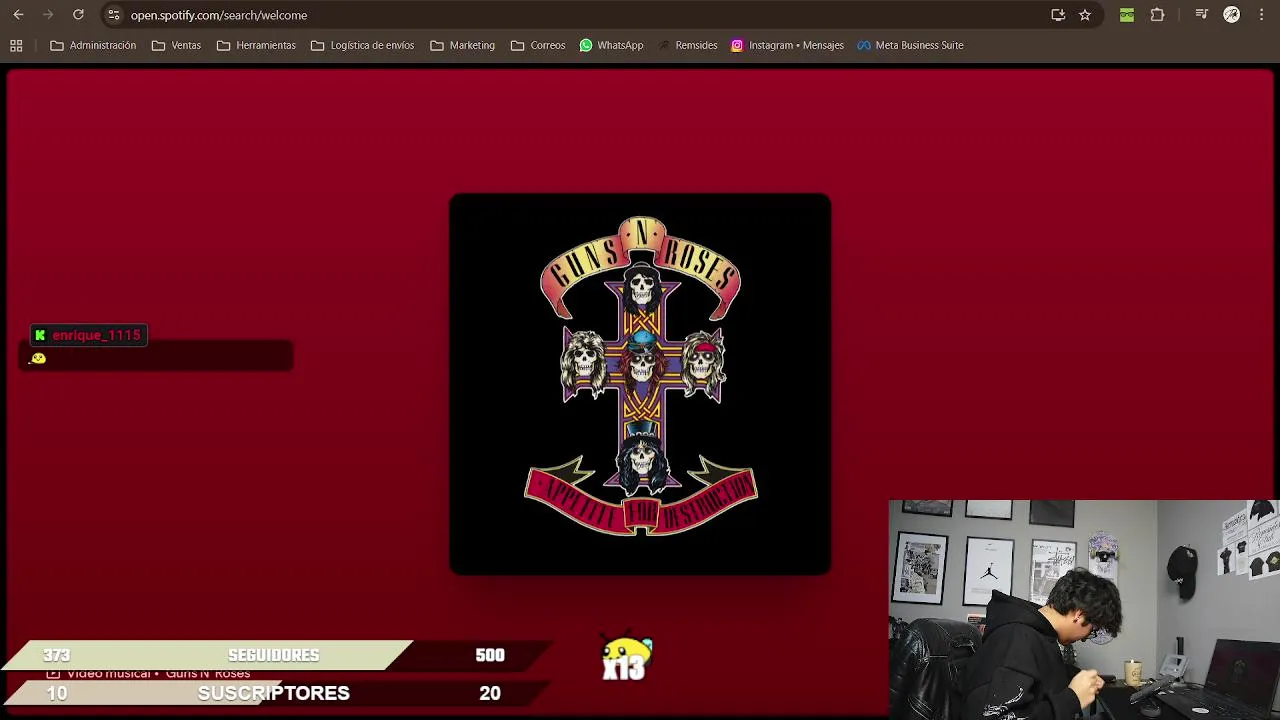Open the Extensions puzzle menu
This screenshot has height=720, width=1280.
pyautogui.click(x=1157, y=15)
